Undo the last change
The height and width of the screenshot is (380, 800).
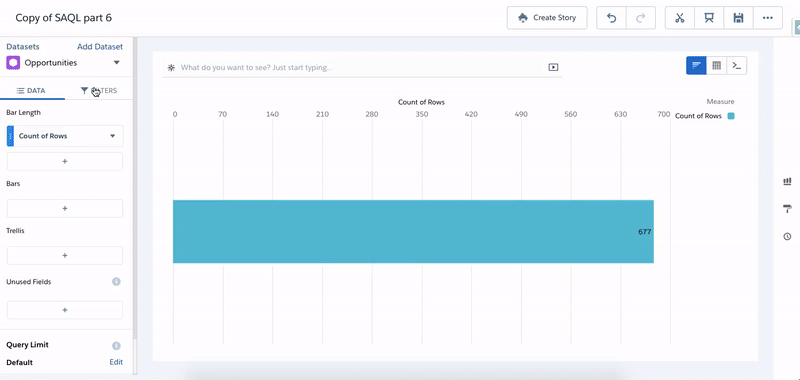(x=611, y=18)
